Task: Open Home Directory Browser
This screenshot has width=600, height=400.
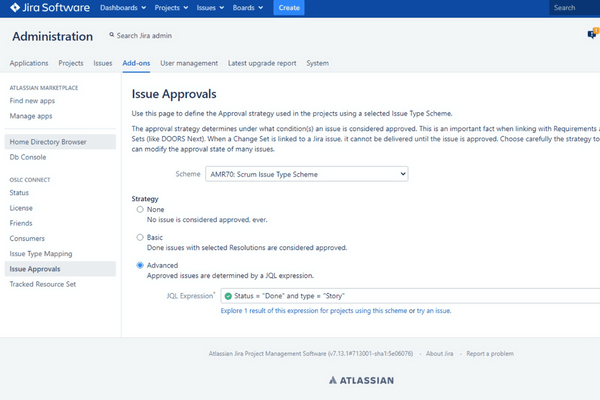Action: 60,142
